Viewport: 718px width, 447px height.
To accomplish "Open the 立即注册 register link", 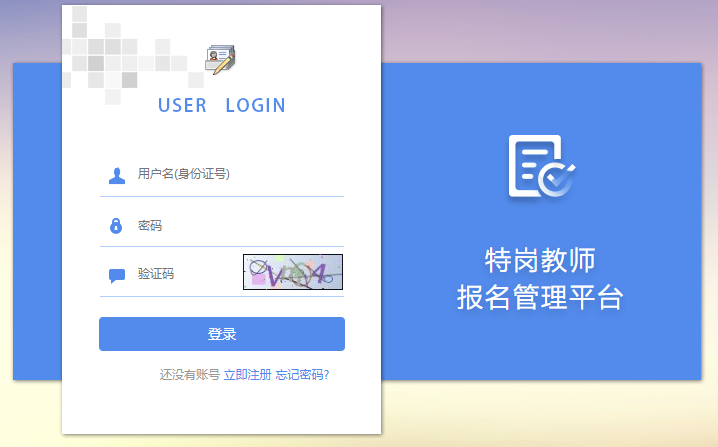I will (x=247, y=375).
